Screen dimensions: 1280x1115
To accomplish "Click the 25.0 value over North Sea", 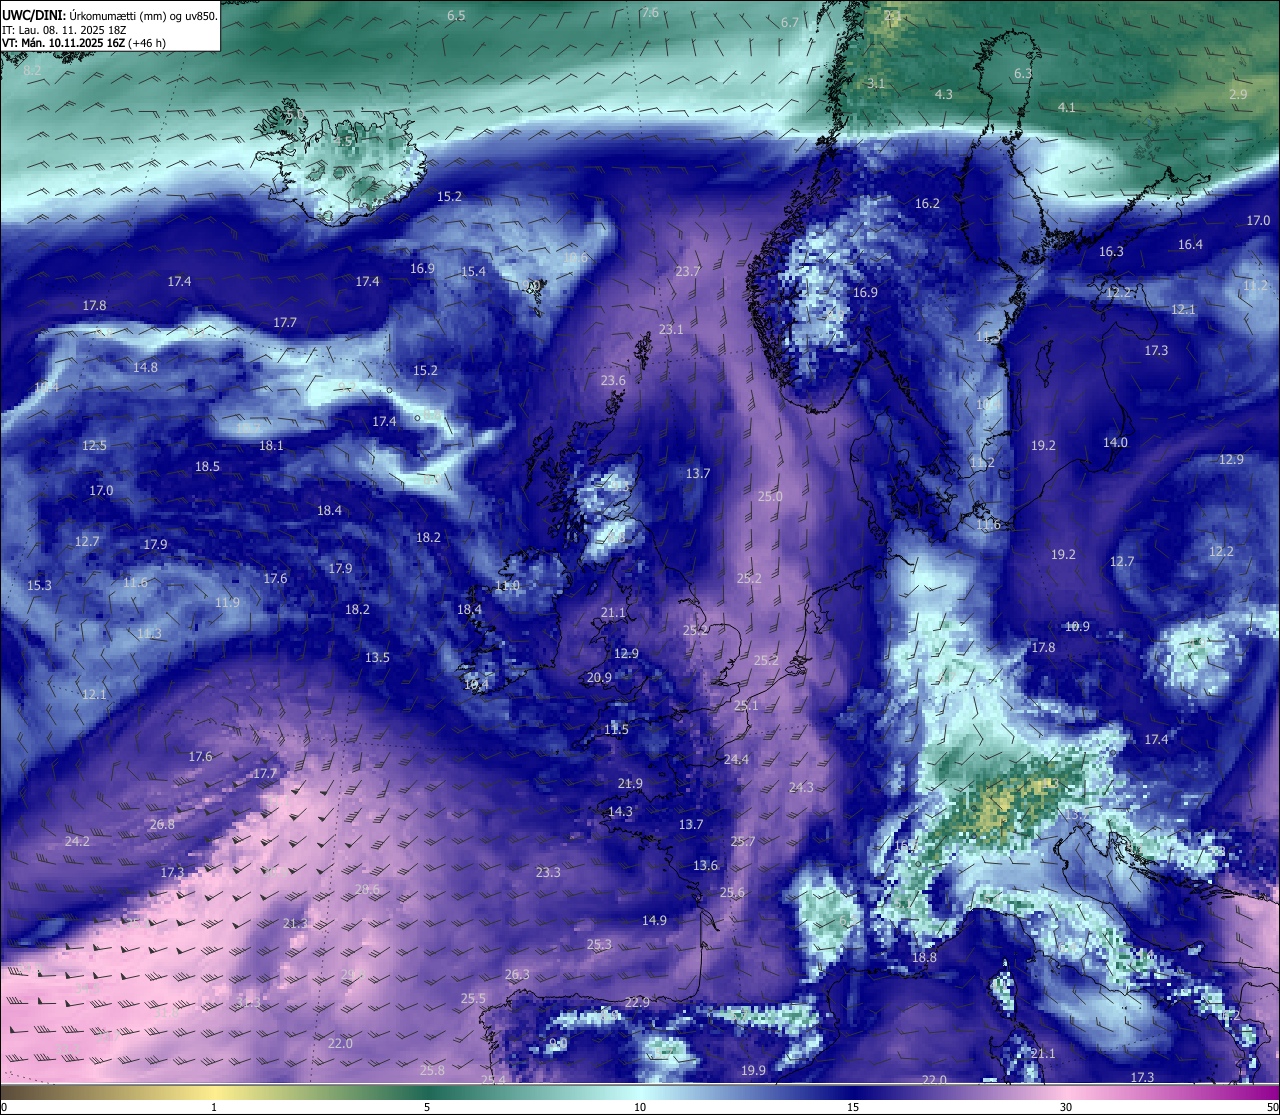I will (770, 497).
